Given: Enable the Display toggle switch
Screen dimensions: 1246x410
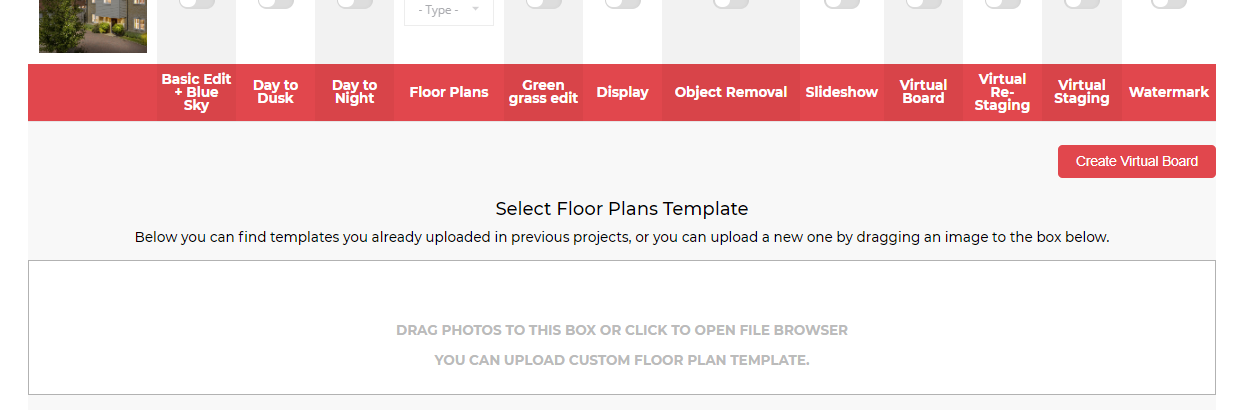Looking at the screenshot, I should pos(622,3).
